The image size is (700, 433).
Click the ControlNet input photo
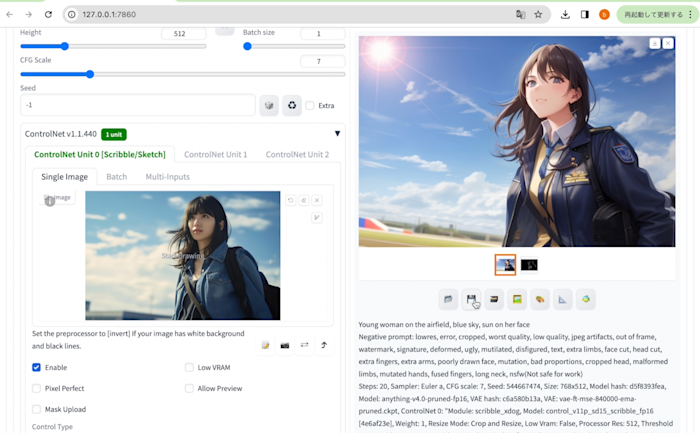click(183, 255)
